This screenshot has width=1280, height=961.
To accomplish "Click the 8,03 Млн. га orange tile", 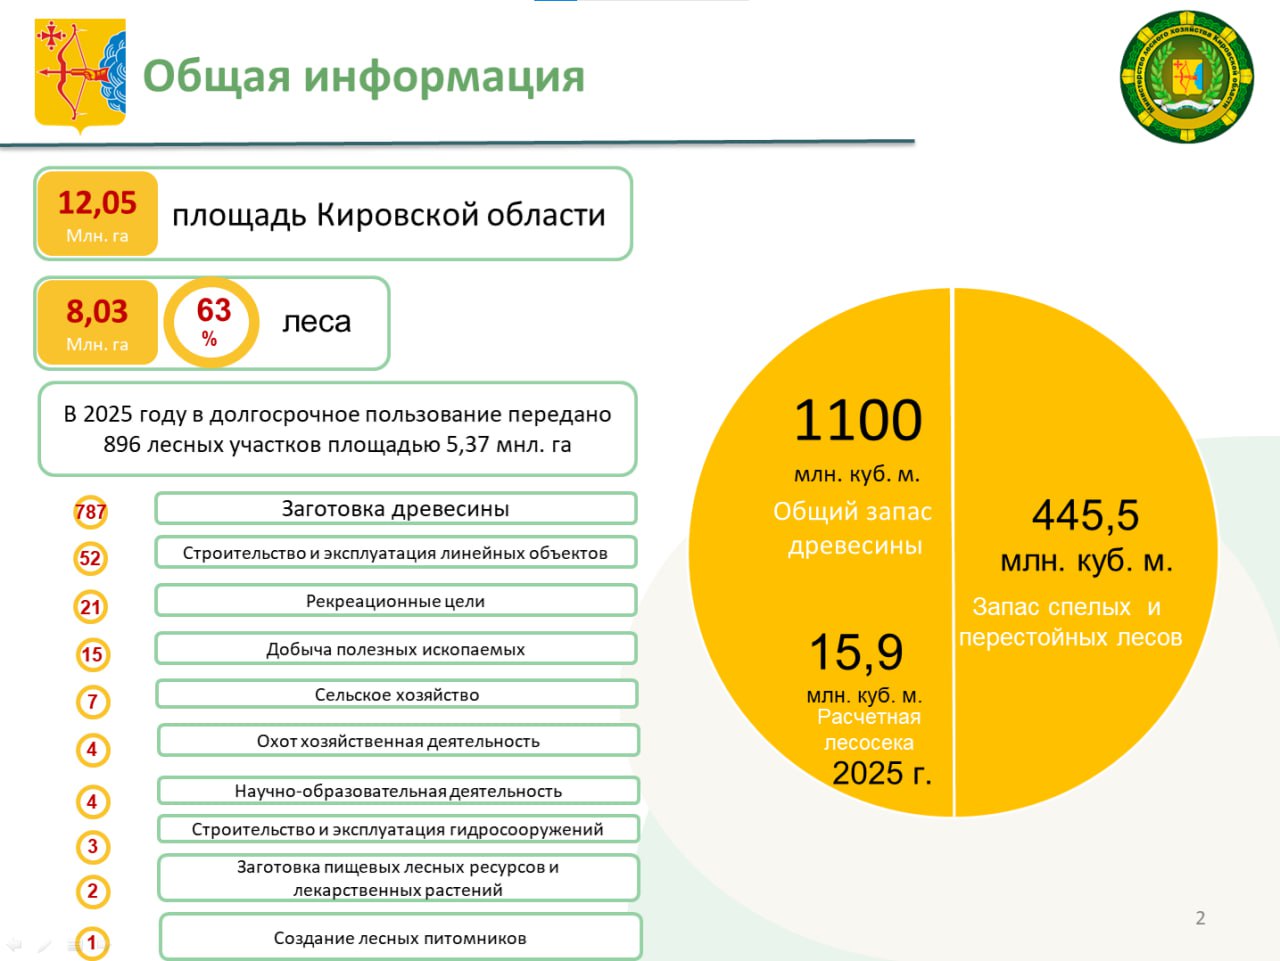I will tap(97, 322).
